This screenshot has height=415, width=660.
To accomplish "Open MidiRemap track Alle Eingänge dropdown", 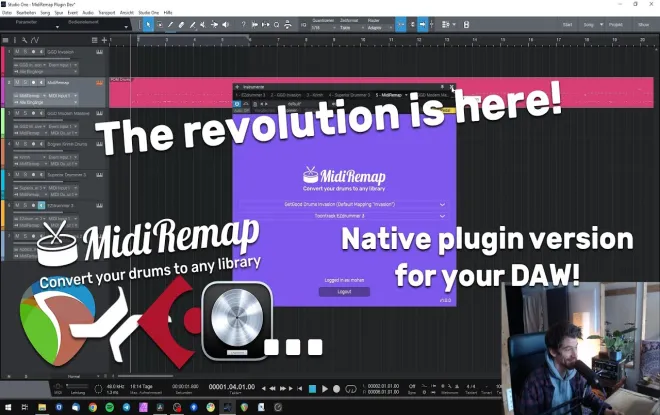I will click(45, 102).
